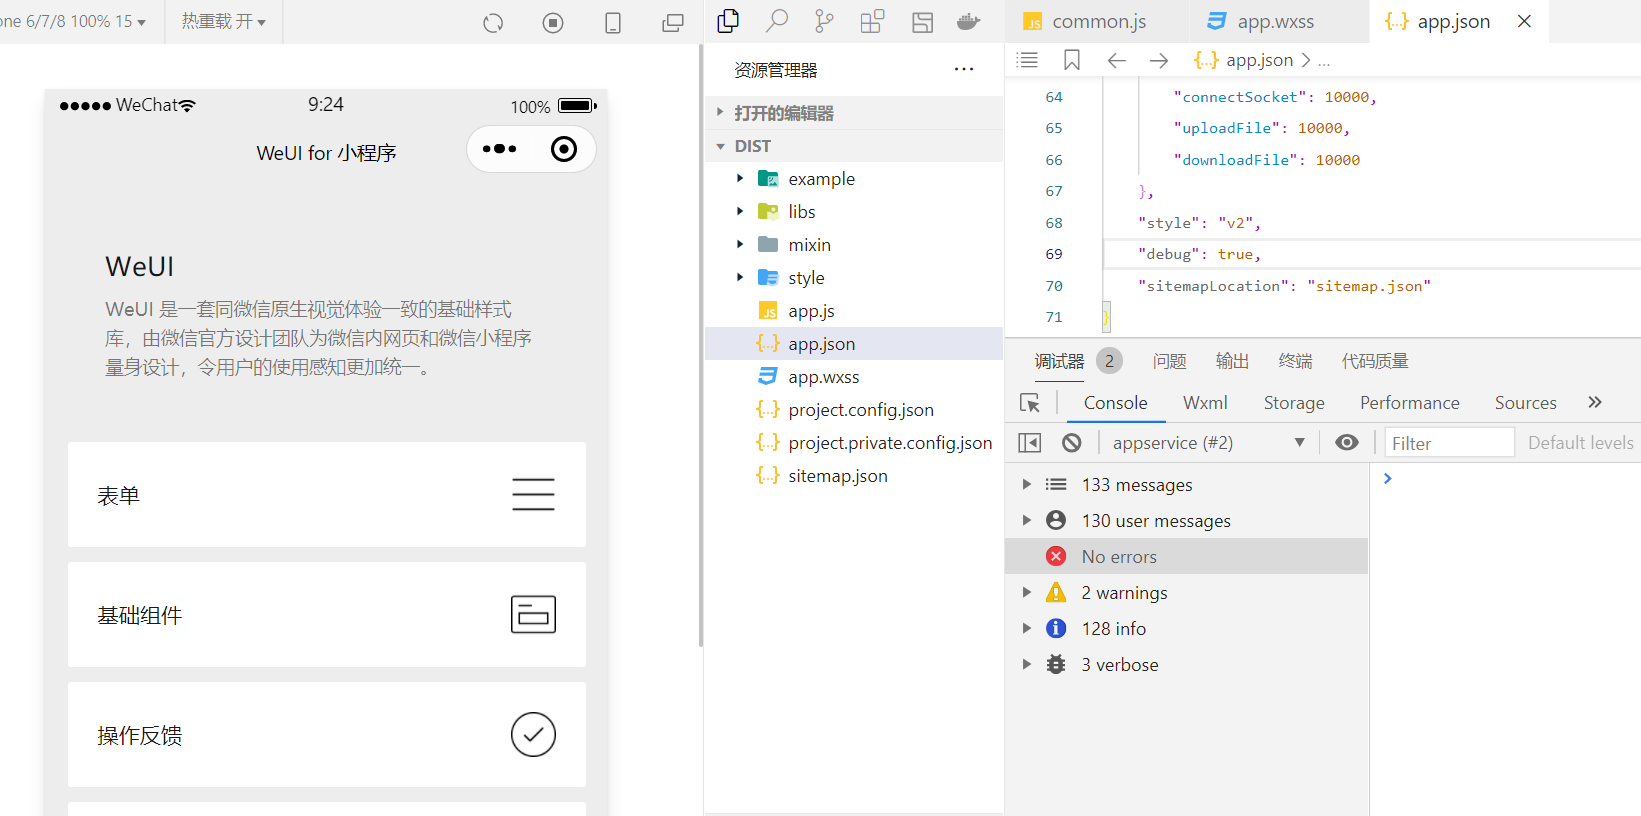Expand the 130 user messages group
The image size is (1641, 816).
coord(1026,520)
